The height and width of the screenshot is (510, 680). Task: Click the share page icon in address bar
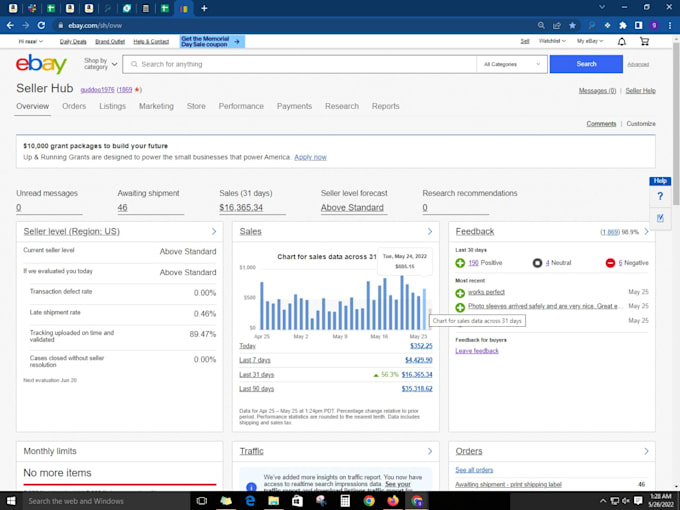557,26
